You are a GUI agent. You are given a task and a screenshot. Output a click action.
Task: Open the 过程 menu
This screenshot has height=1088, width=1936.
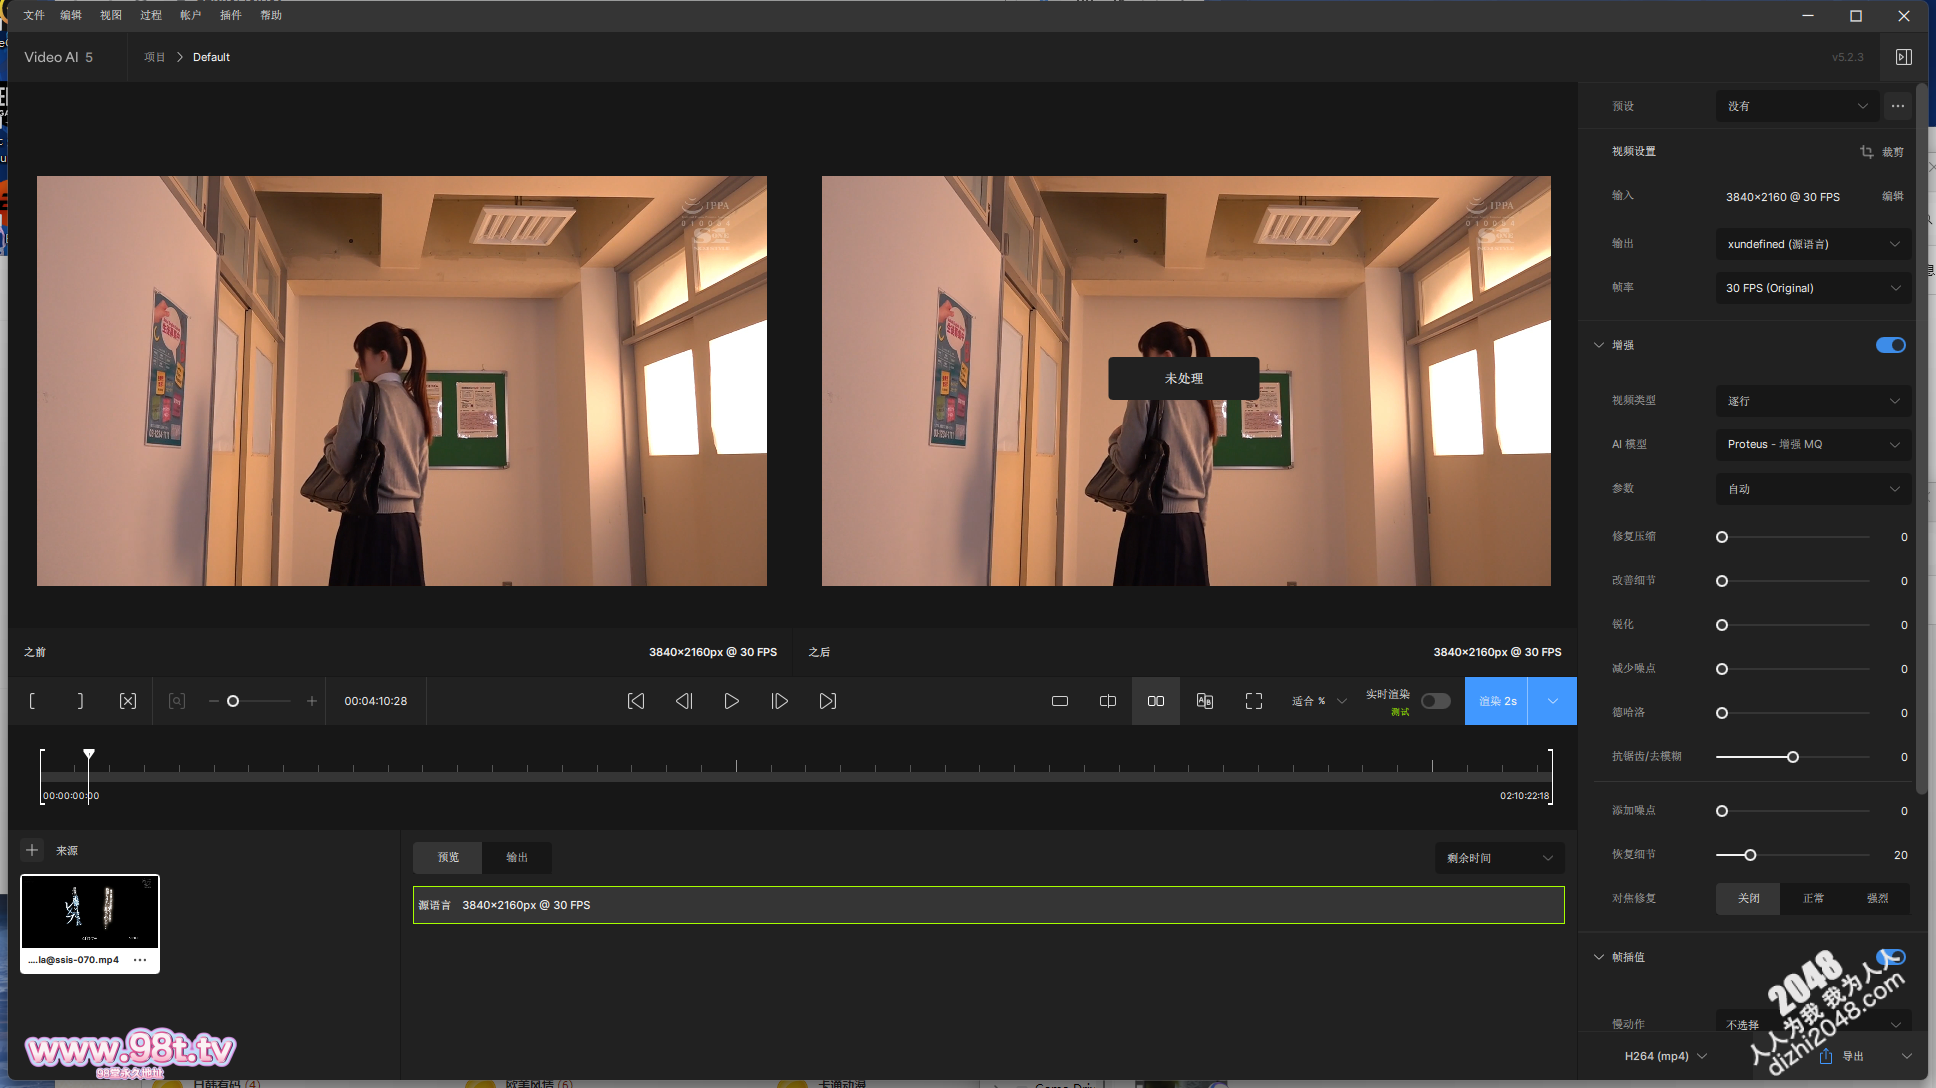pyautogui.click(x=151, y=15)
